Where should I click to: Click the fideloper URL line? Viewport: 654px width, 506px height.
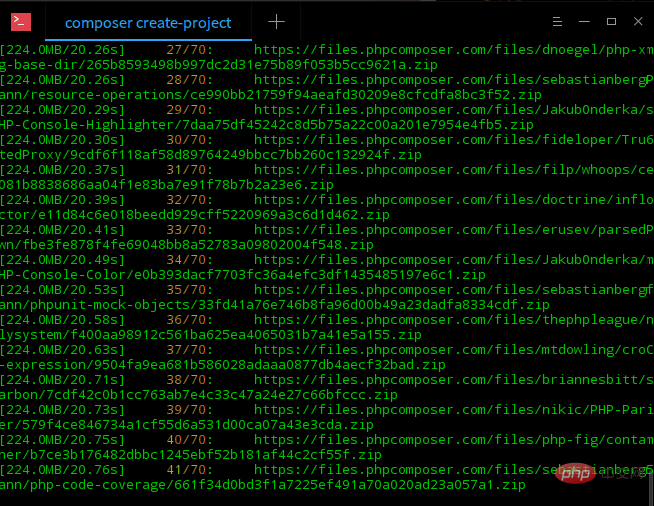point(454,140)
